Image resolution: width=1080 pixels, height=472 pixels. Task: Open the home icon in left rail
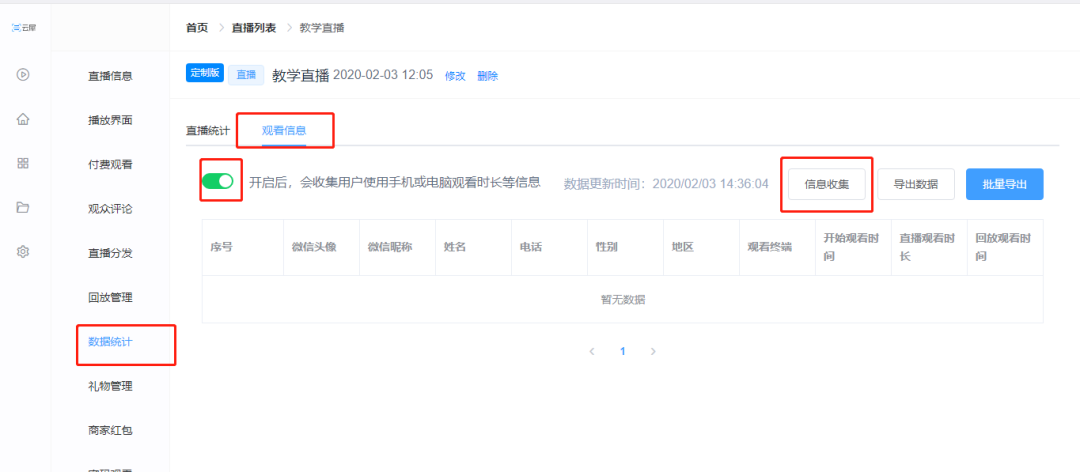23,119
